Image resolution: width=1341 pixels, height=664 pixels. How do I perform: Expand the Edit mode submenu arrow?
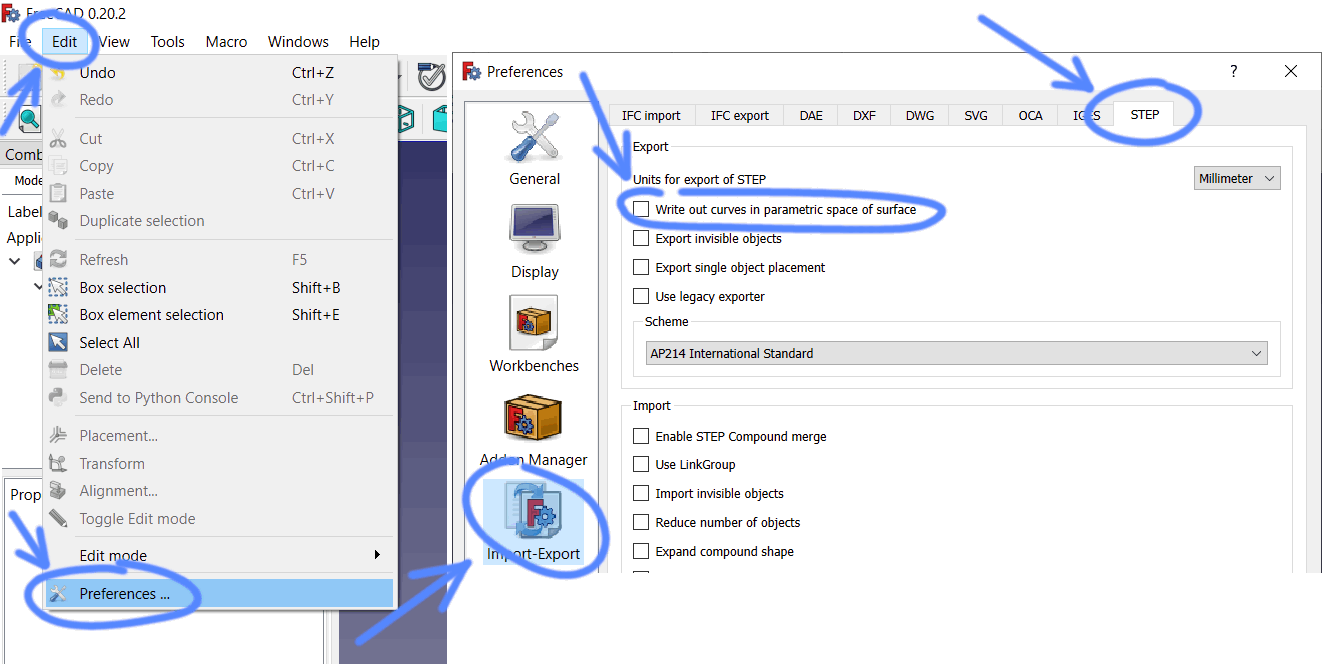(x=377, y=555)
